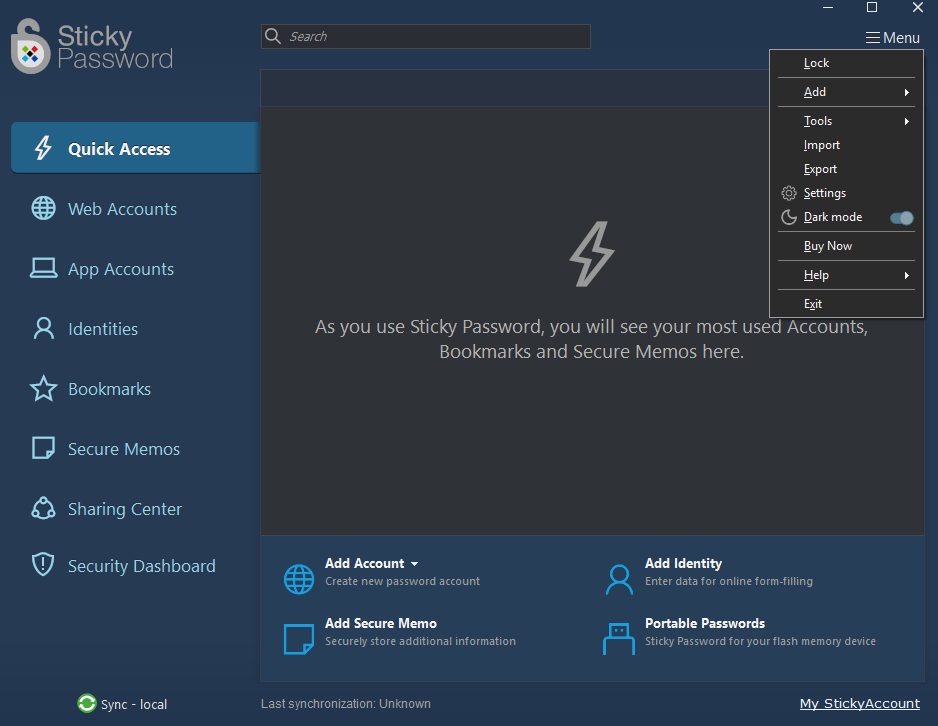Viewport: 938px width, 726px height.
Task: Click the green sync status icon
Action: tap(87, 703)
